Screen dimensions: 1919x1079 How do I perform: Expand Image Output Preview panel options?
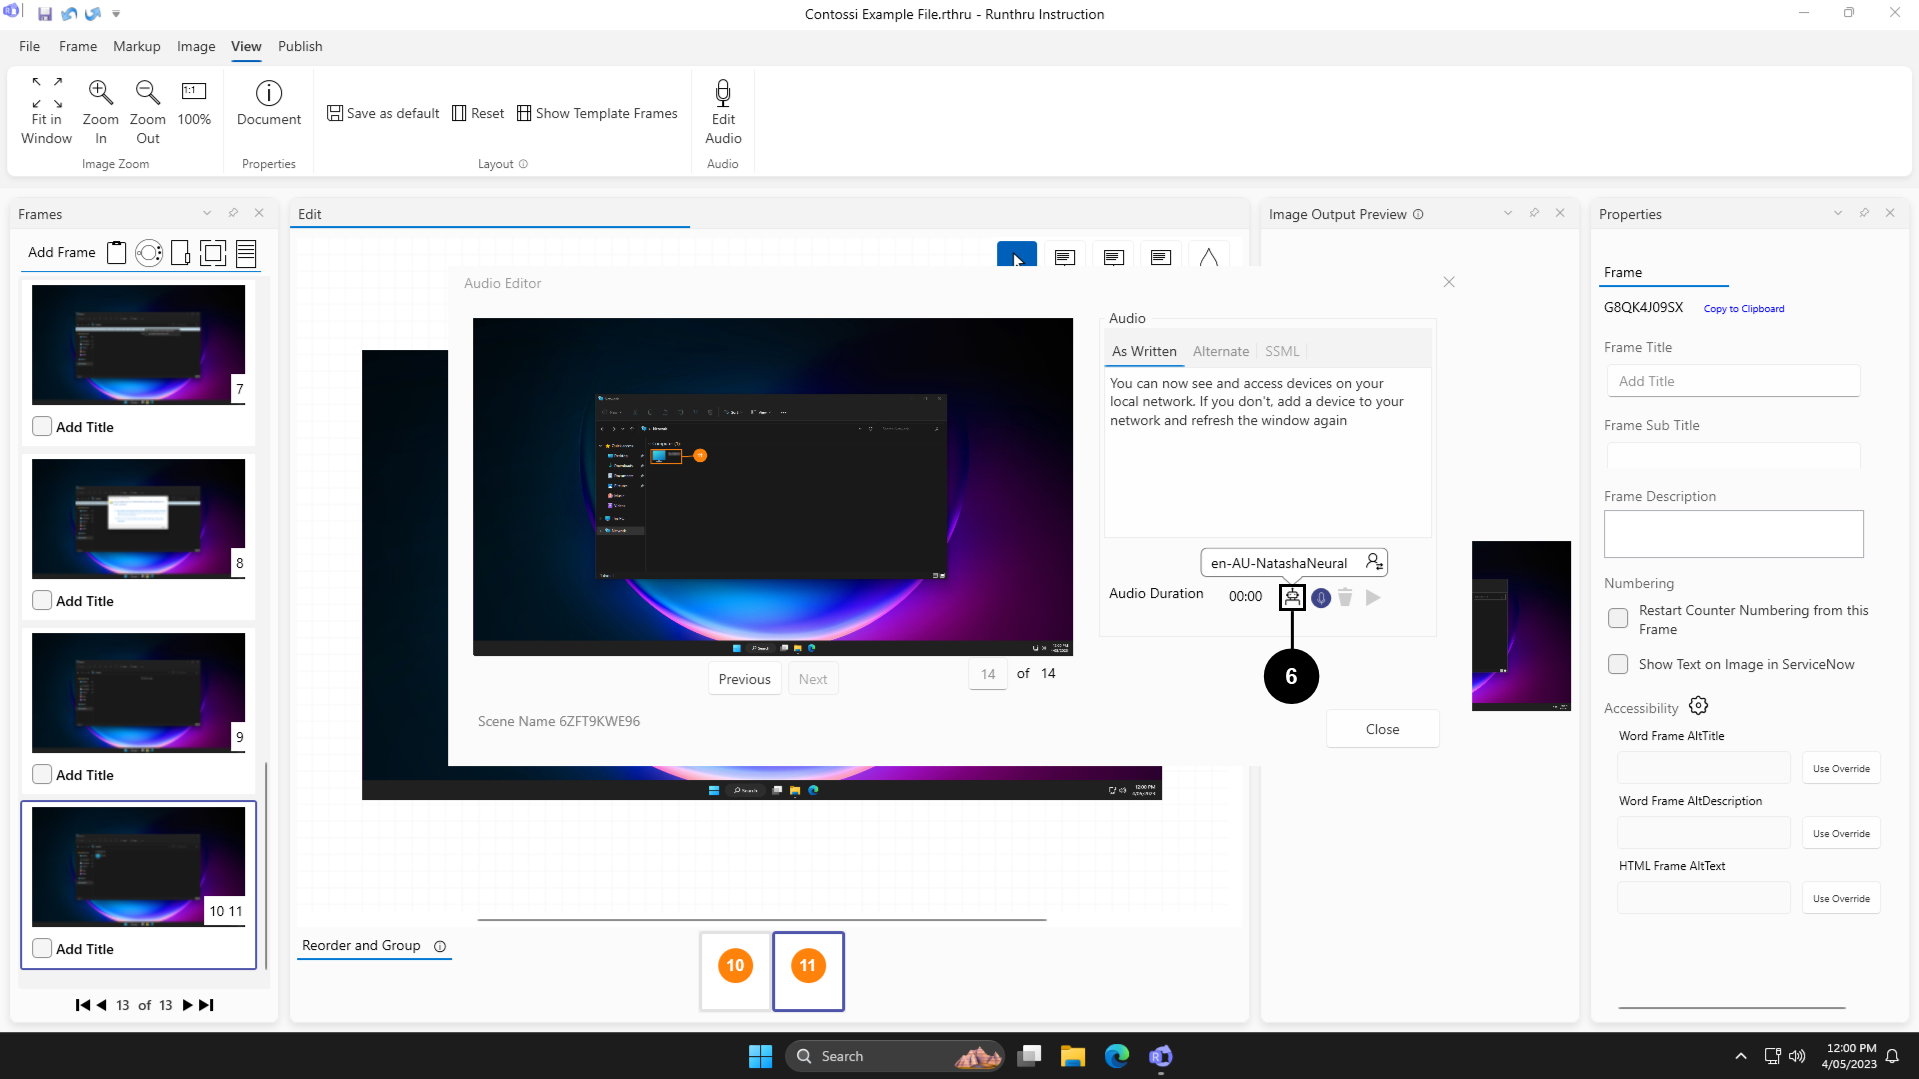(1507, 213)
